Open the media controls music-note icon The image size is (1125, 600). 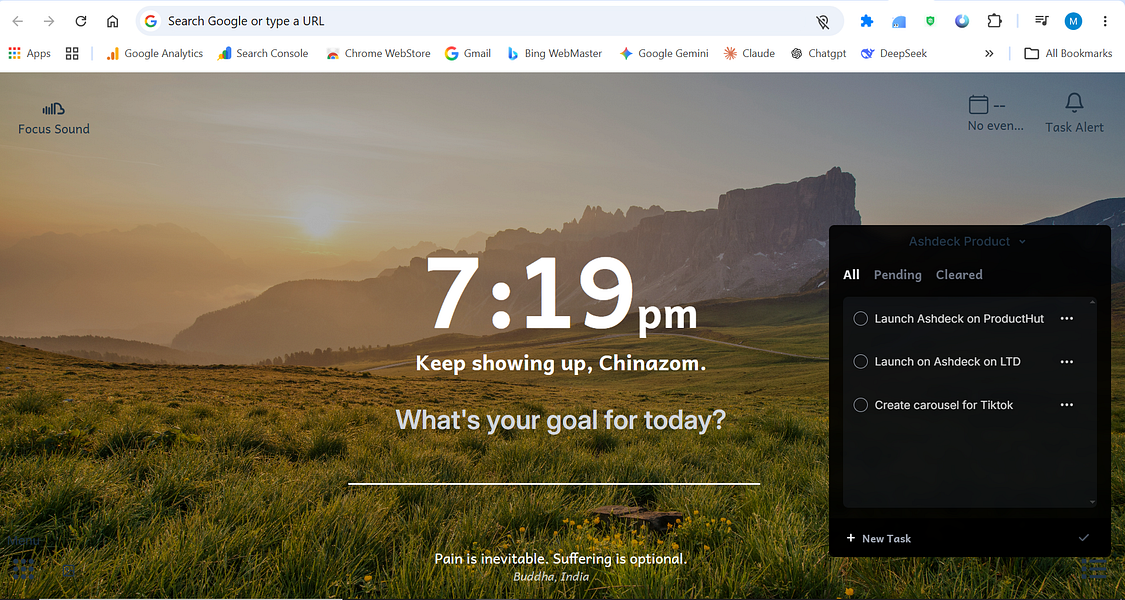click(x=1042, y=21)
